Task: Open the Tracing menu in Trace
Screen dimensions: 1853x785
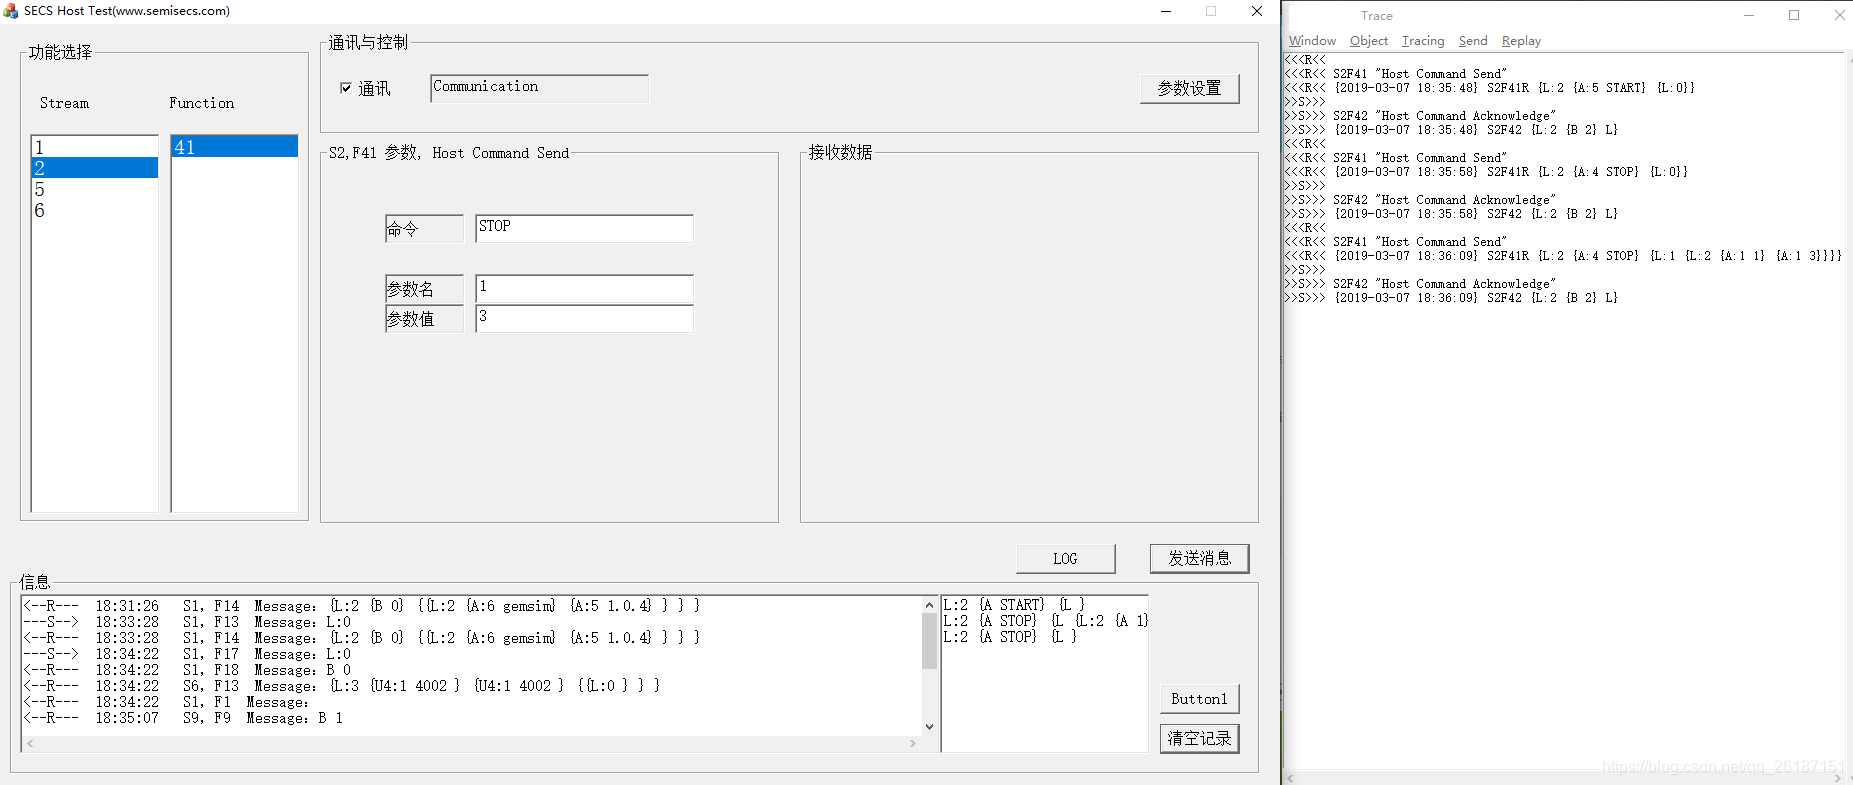Action: tap(1422, 41)
